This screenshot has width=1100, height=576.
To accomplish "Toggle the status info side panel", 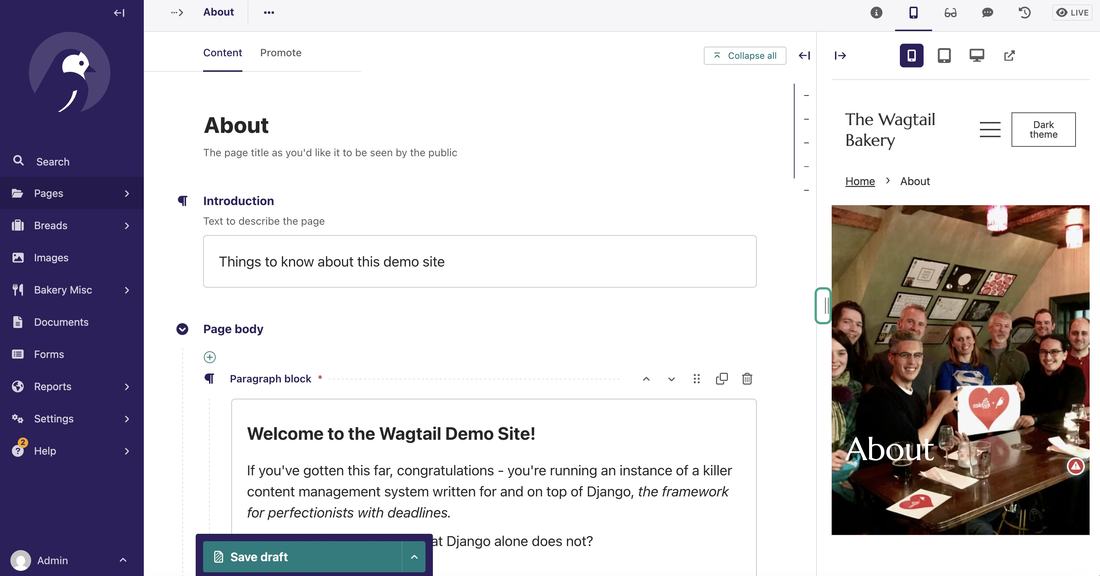I will [x=876, y=13].
